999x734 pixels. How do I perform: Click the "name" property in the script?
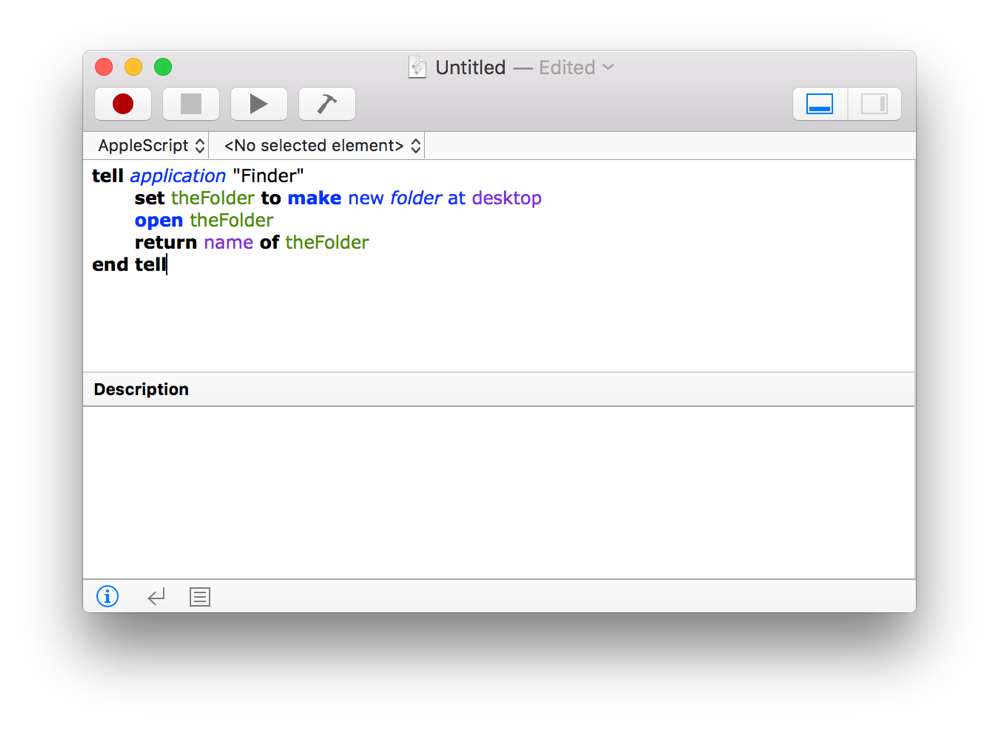(x=228, y=243)
